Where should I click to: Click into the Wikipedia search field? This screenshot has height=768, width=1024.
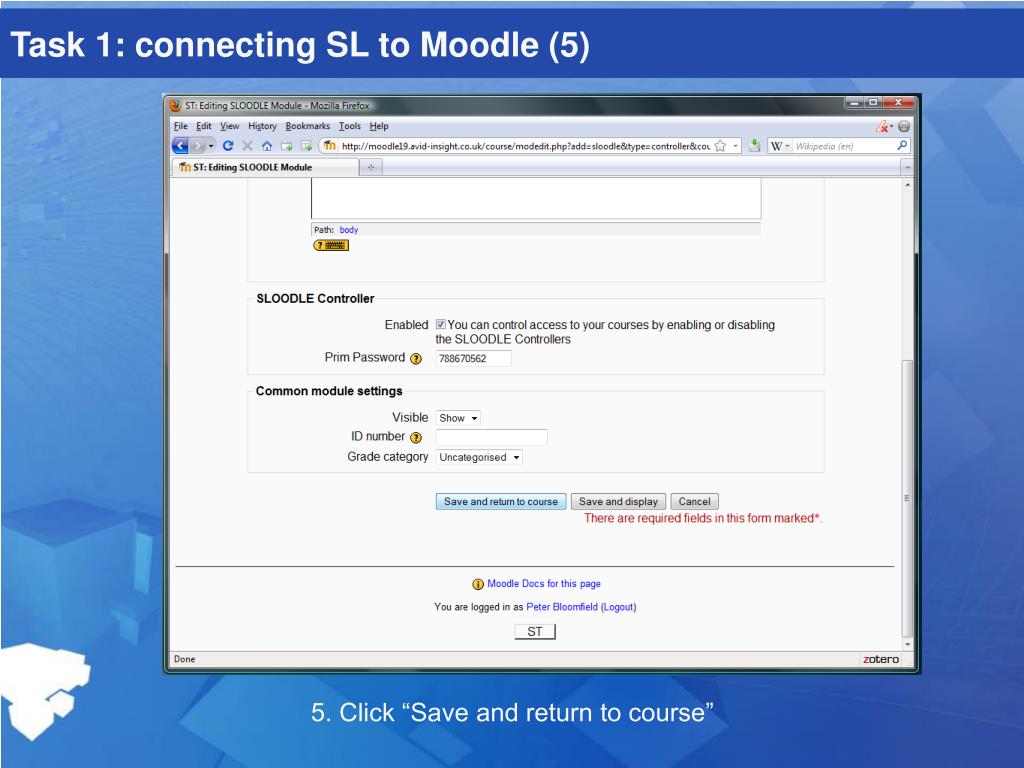pyautogui.click(x=843, y=146)
